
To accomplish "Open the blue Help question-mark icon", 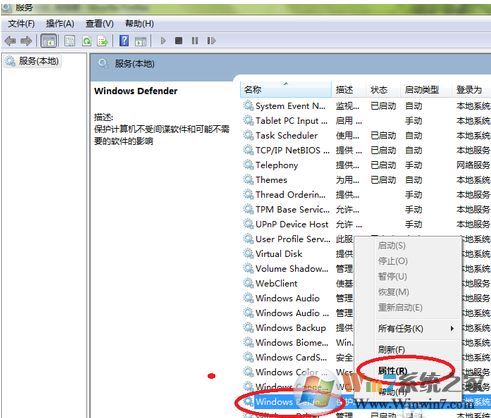I will coord(124,41).
